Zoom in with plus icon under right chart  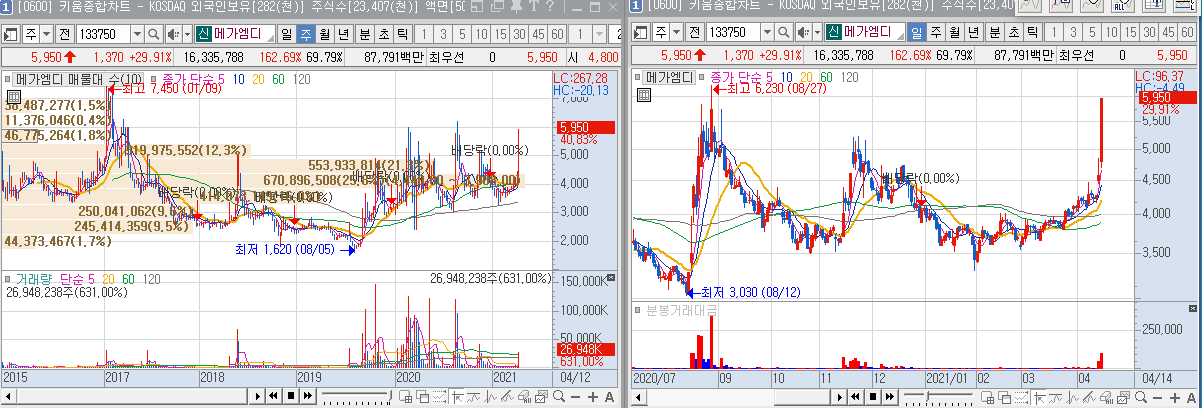1174,396
